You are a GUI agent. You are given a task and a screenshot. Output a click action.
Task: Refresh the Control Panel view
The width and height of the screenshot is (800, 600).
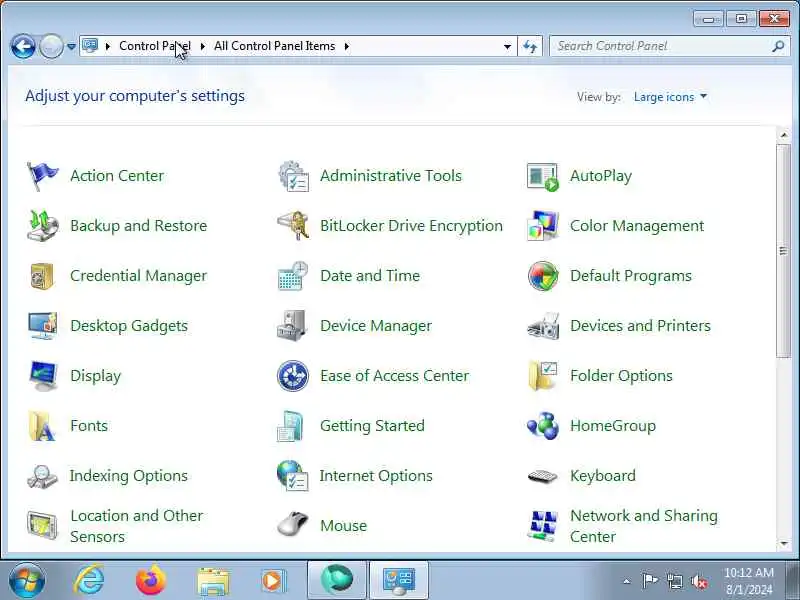[530, 46]
